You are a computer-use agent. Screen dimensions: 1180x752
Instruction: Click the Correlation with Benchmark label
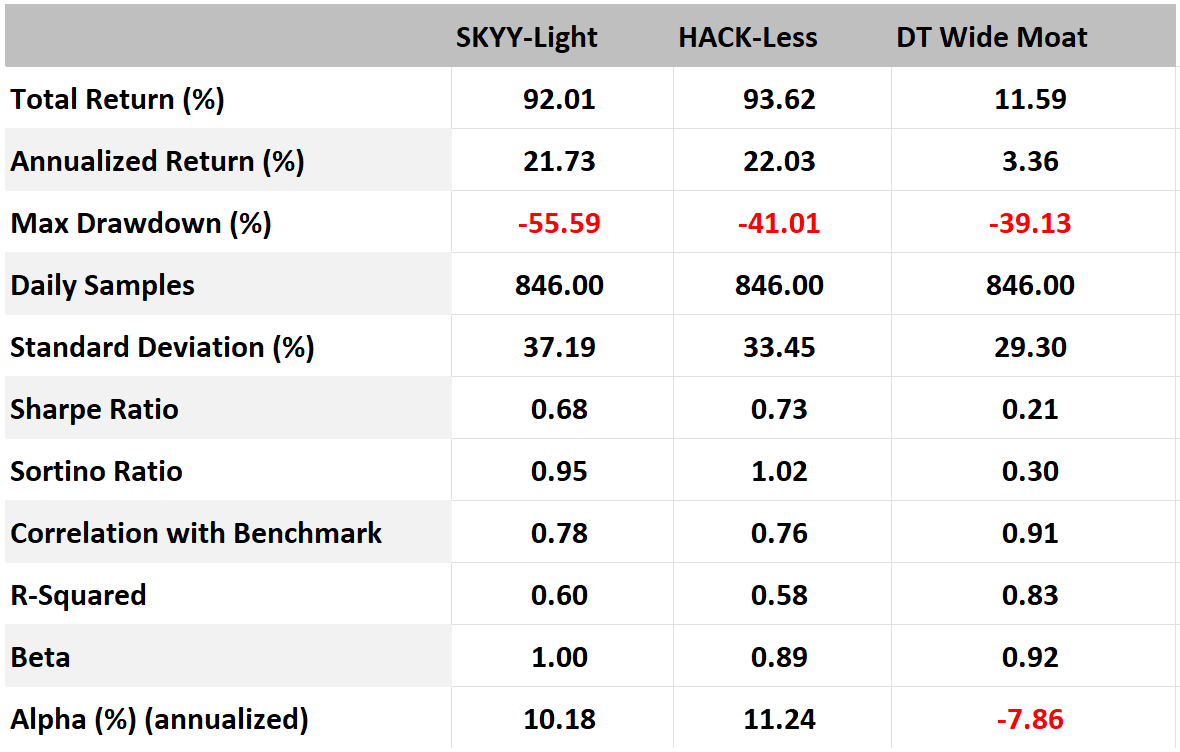(196, 534)
